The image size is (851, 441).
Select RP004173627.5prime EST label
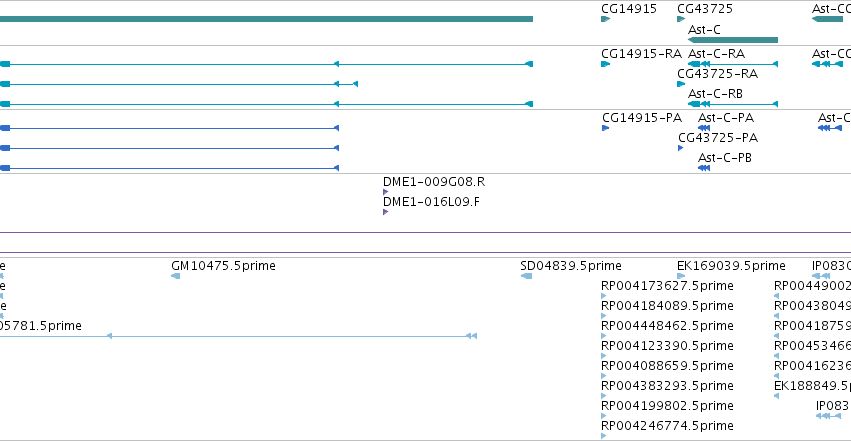click(x=667, y=286)
